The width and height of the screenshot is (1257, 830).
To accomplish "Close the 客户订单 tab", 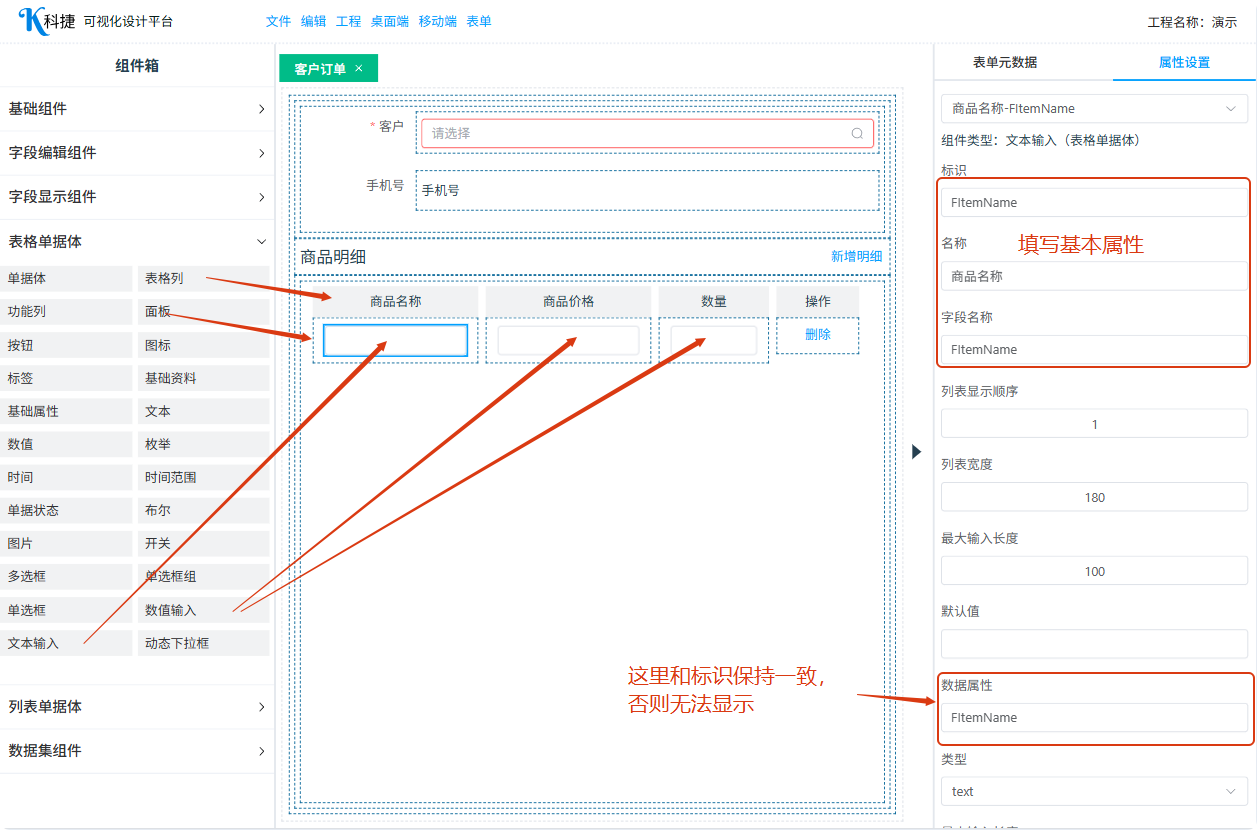I will (x=359, y=69).
